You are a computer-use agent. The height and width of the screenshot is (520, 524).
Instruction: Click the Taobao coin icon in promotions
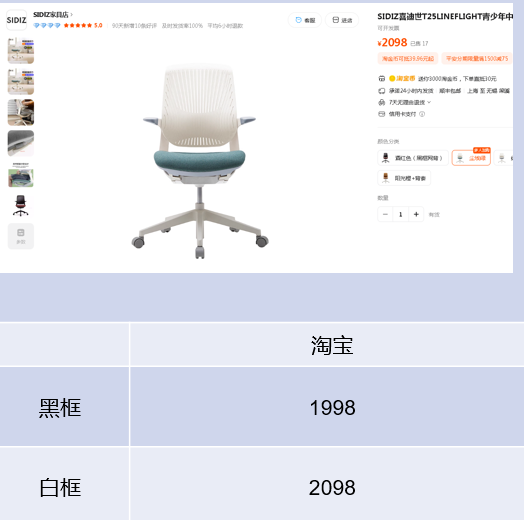[x=392, y=79]
